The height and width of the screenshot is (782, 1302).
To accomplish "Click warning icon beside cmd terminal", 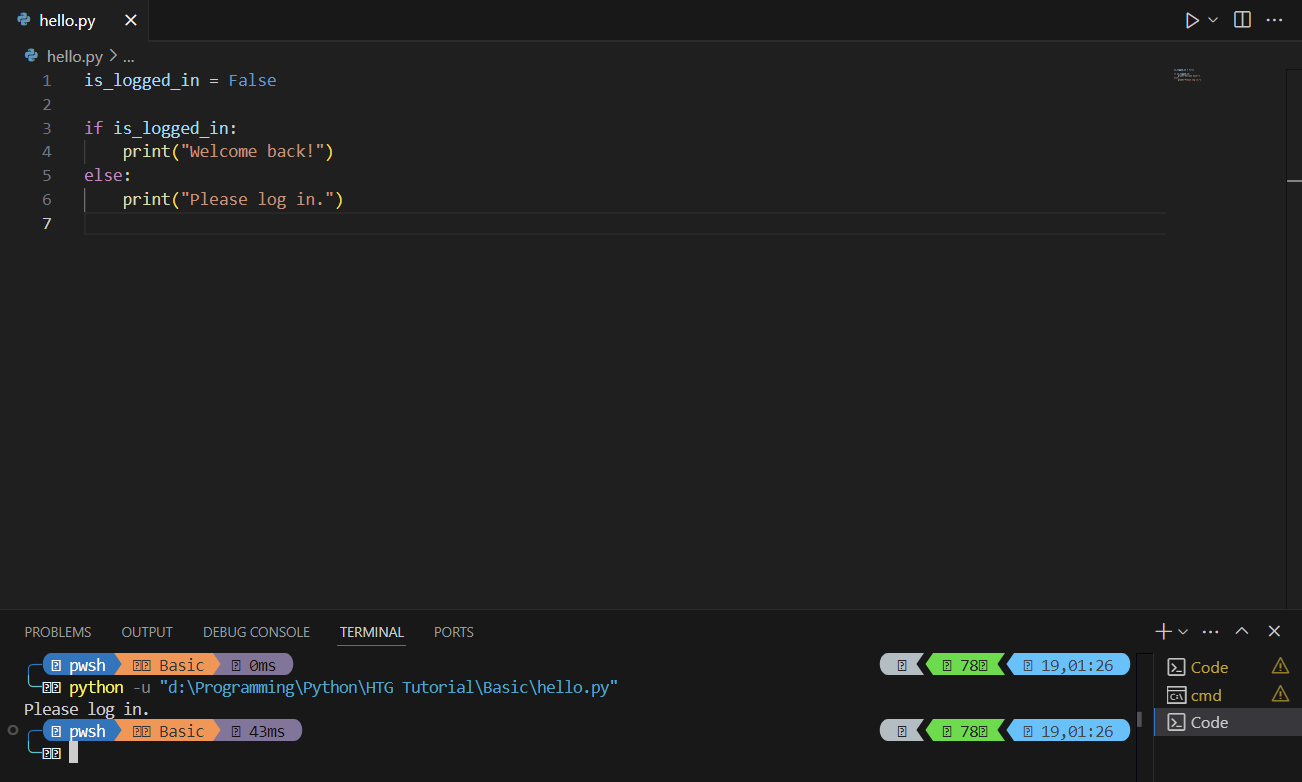I will [x=1280, y=694].
